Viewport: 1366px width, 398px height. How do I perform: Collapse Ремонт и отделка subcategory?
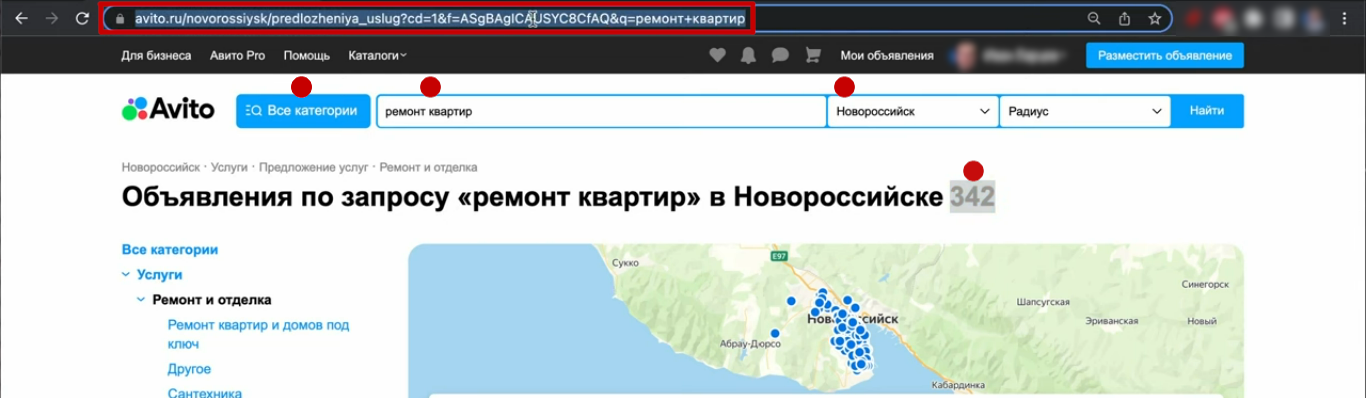click(142, 300)
